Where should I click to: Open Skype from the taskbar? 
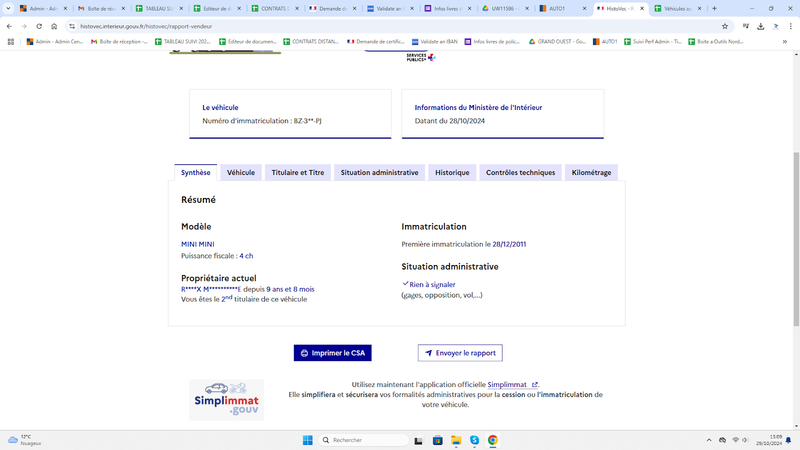tap(474, 440)
